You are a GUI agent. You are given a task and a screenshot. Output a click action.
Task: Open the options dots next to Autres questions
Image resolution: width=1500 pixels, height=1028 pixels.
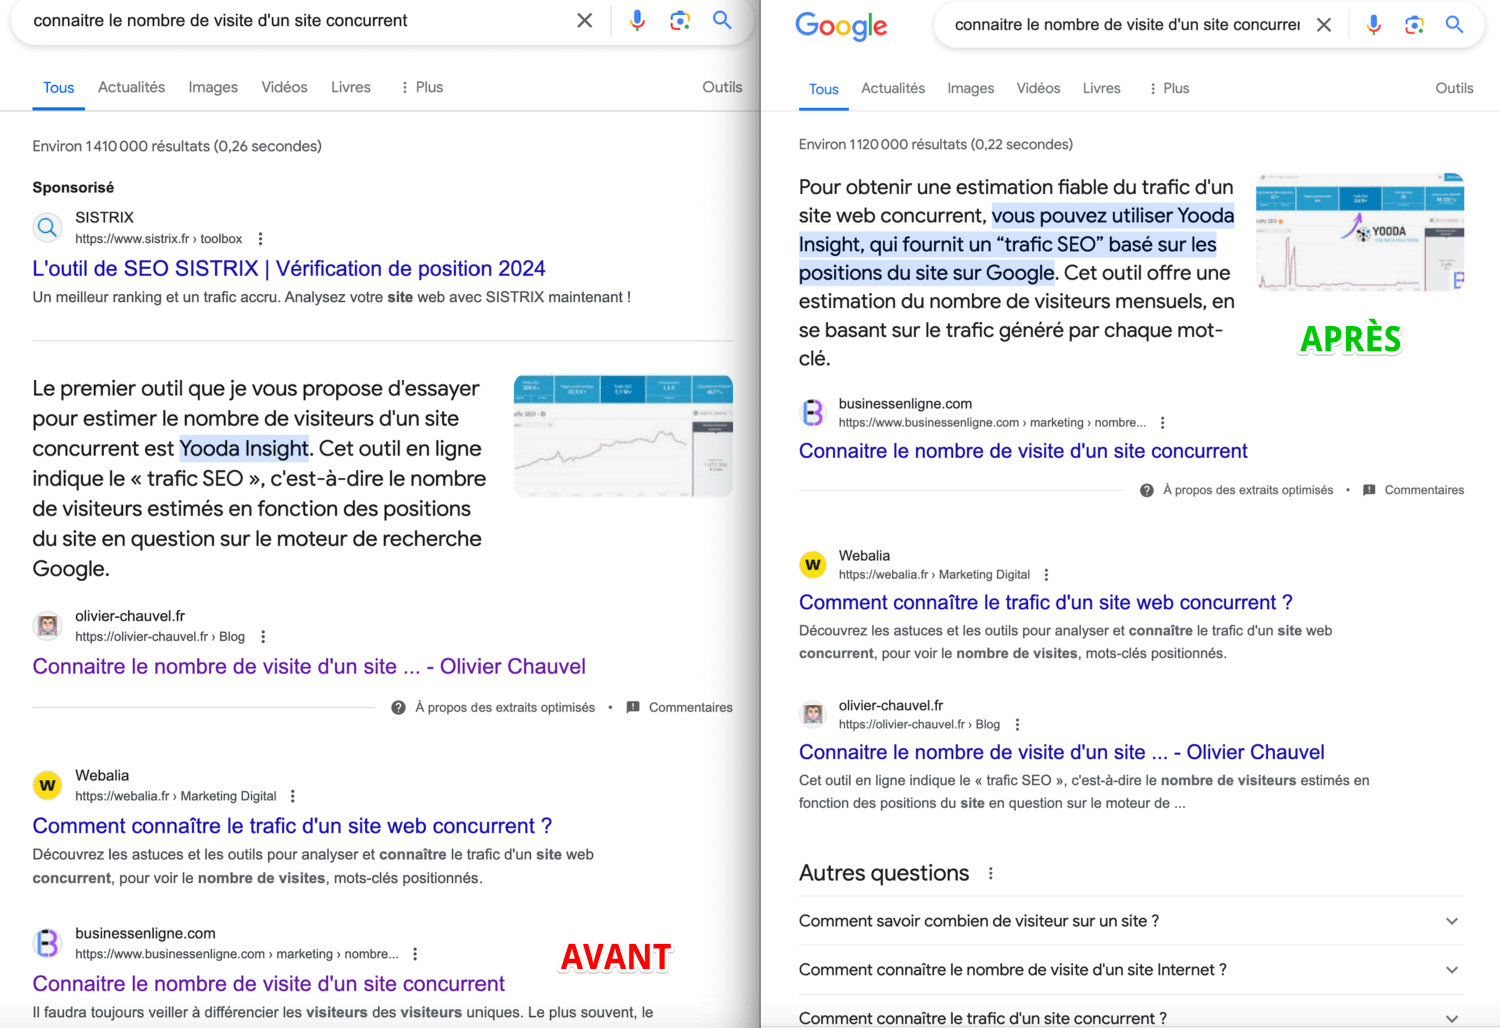click(x=991, y=873)
